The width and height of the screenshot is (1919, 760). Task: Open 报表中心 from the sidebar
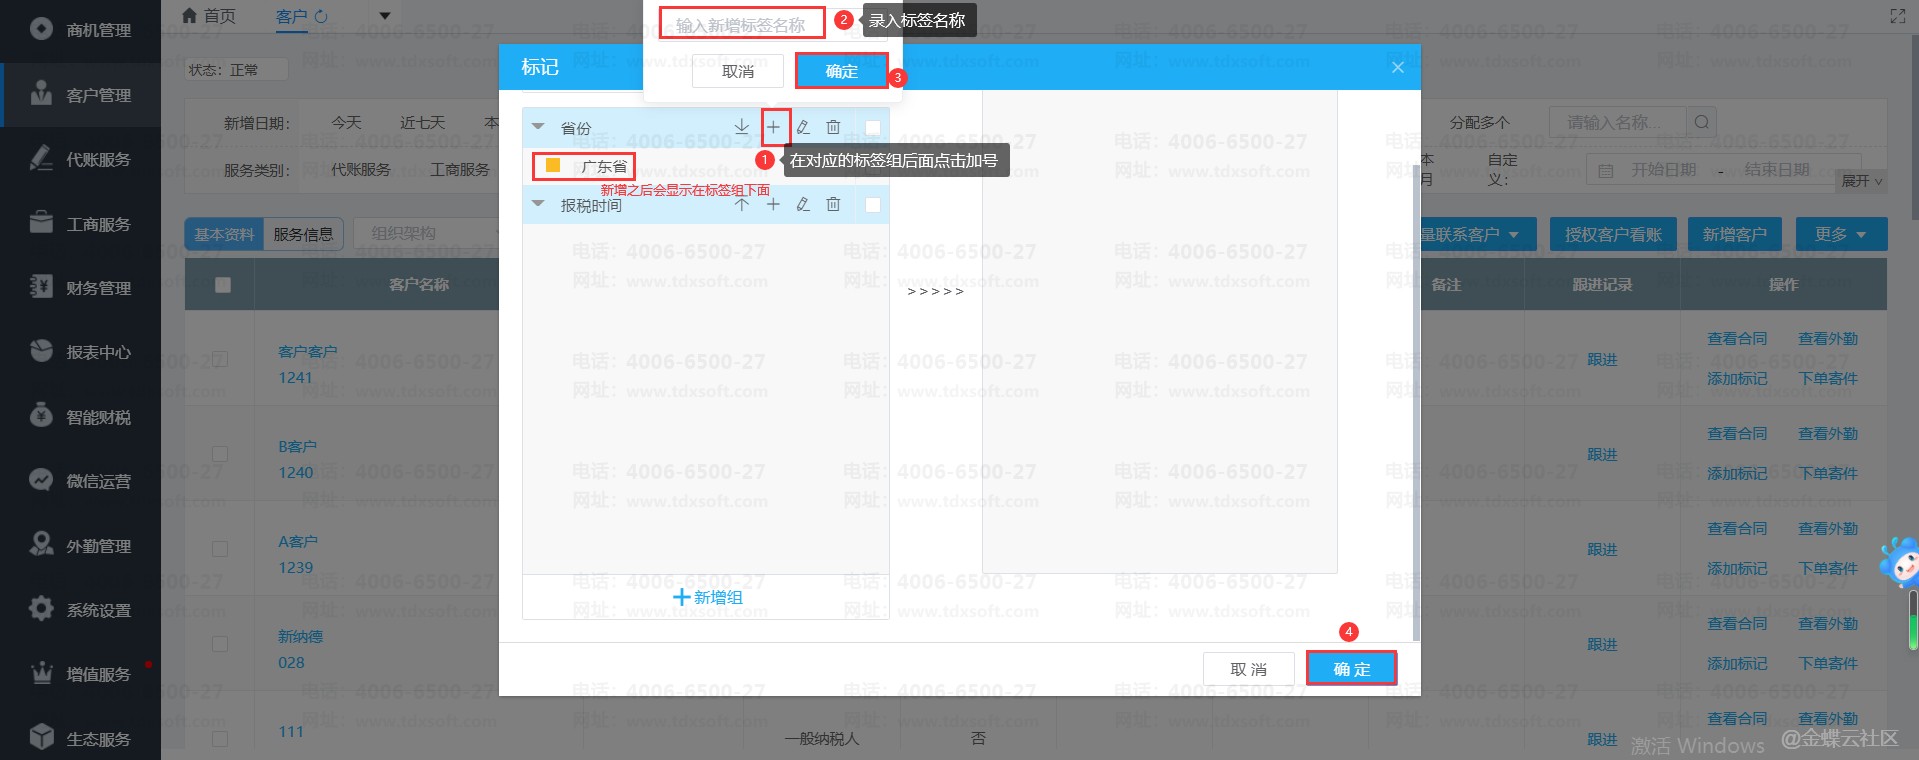(80, 352)
